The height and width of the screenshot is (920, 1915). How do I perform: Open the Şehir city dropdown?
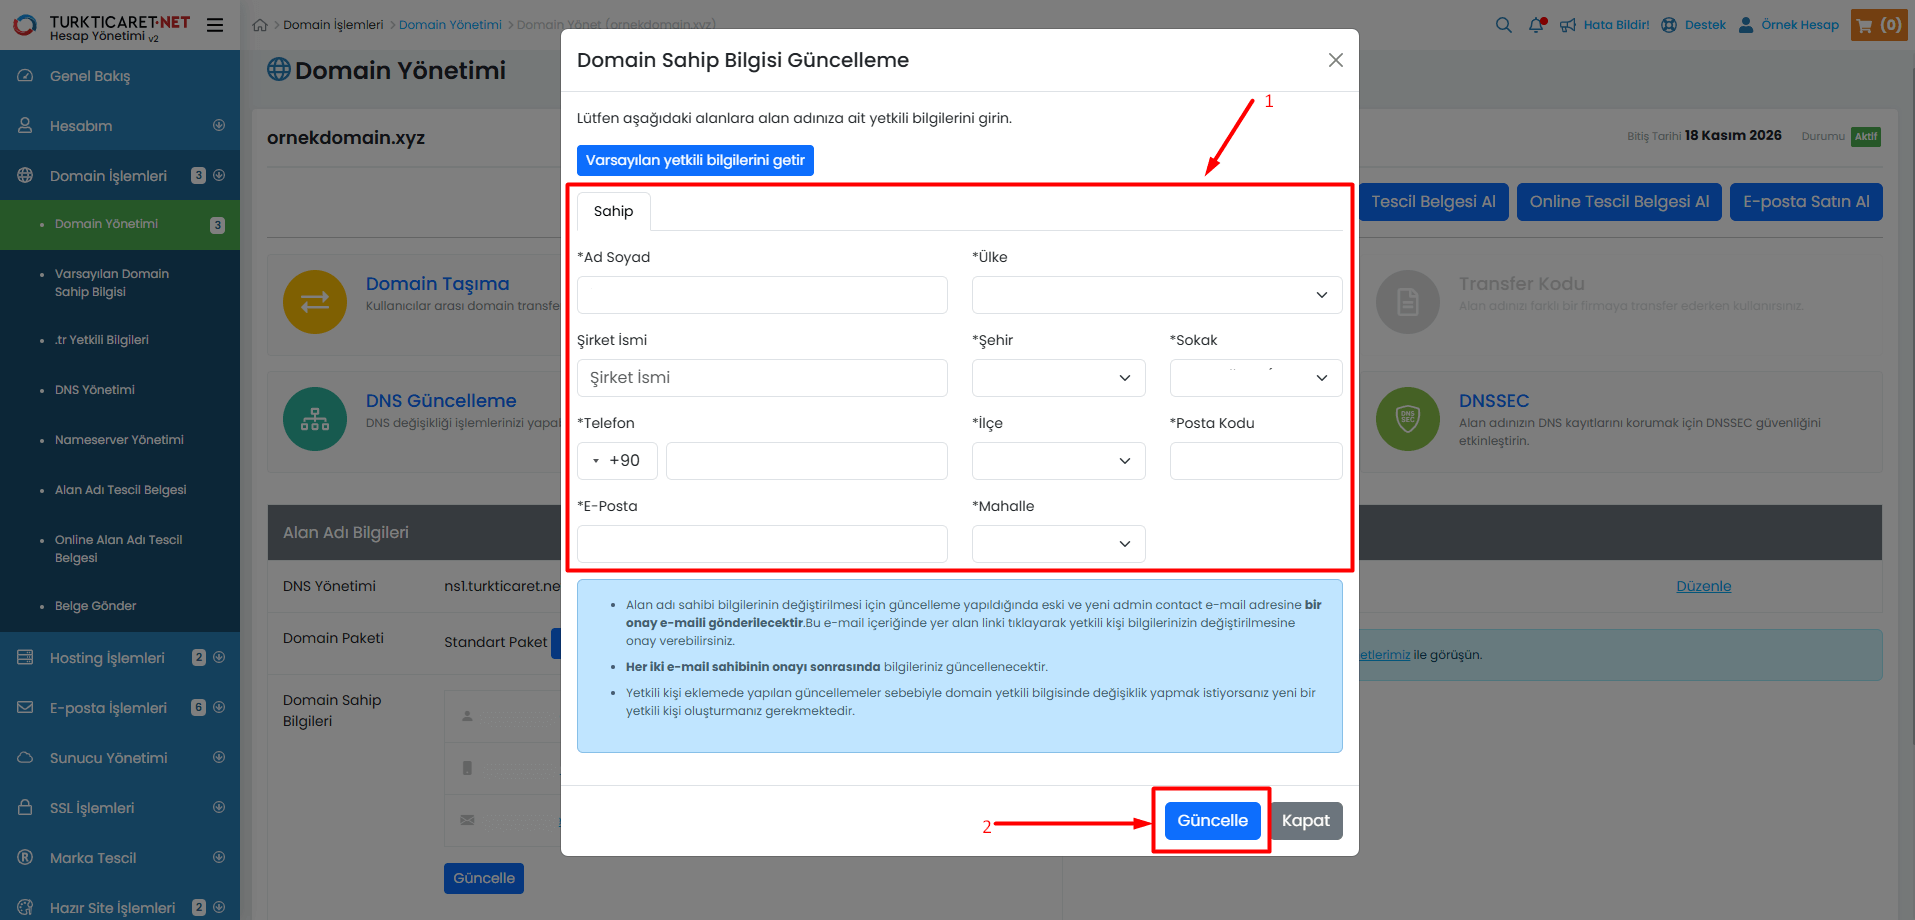(1058, 378)
